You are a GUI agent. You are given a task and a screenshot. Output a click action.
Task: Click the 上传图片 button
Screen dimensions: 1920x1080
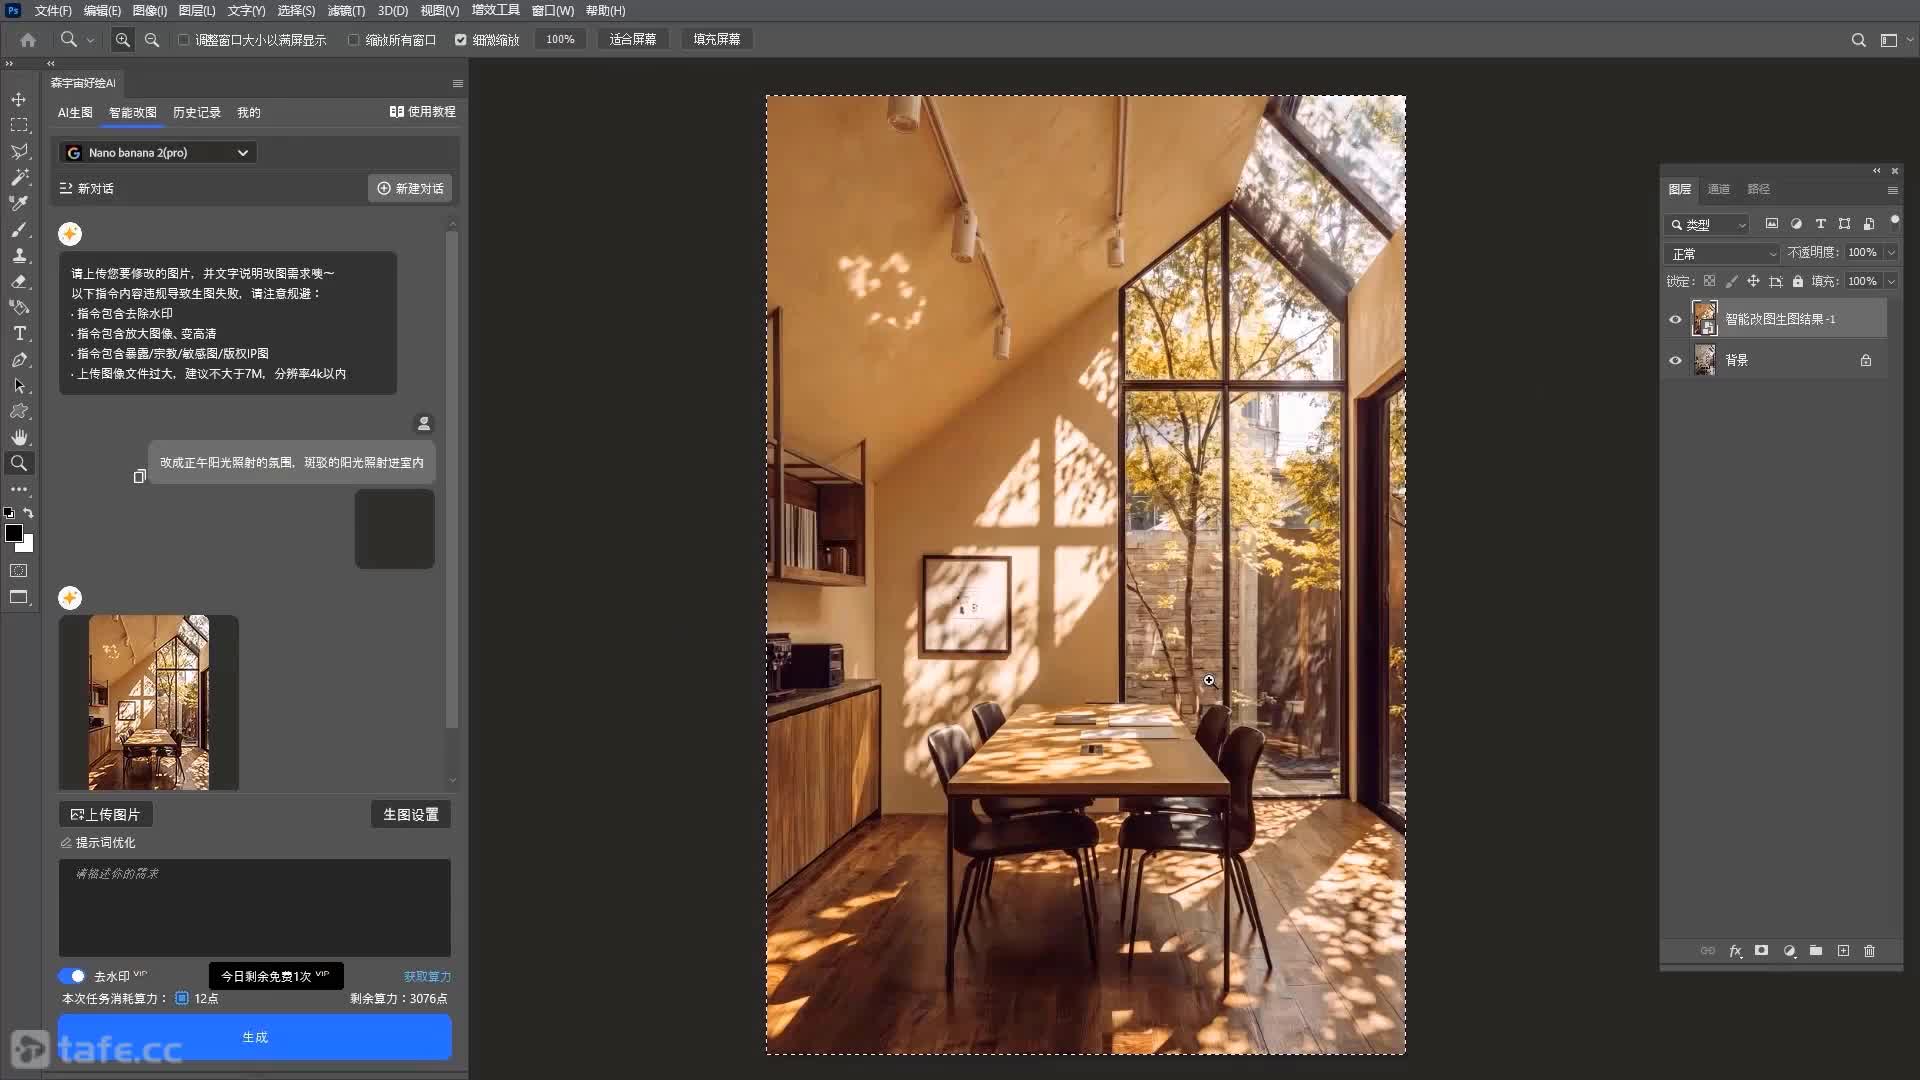coord(105,815)
